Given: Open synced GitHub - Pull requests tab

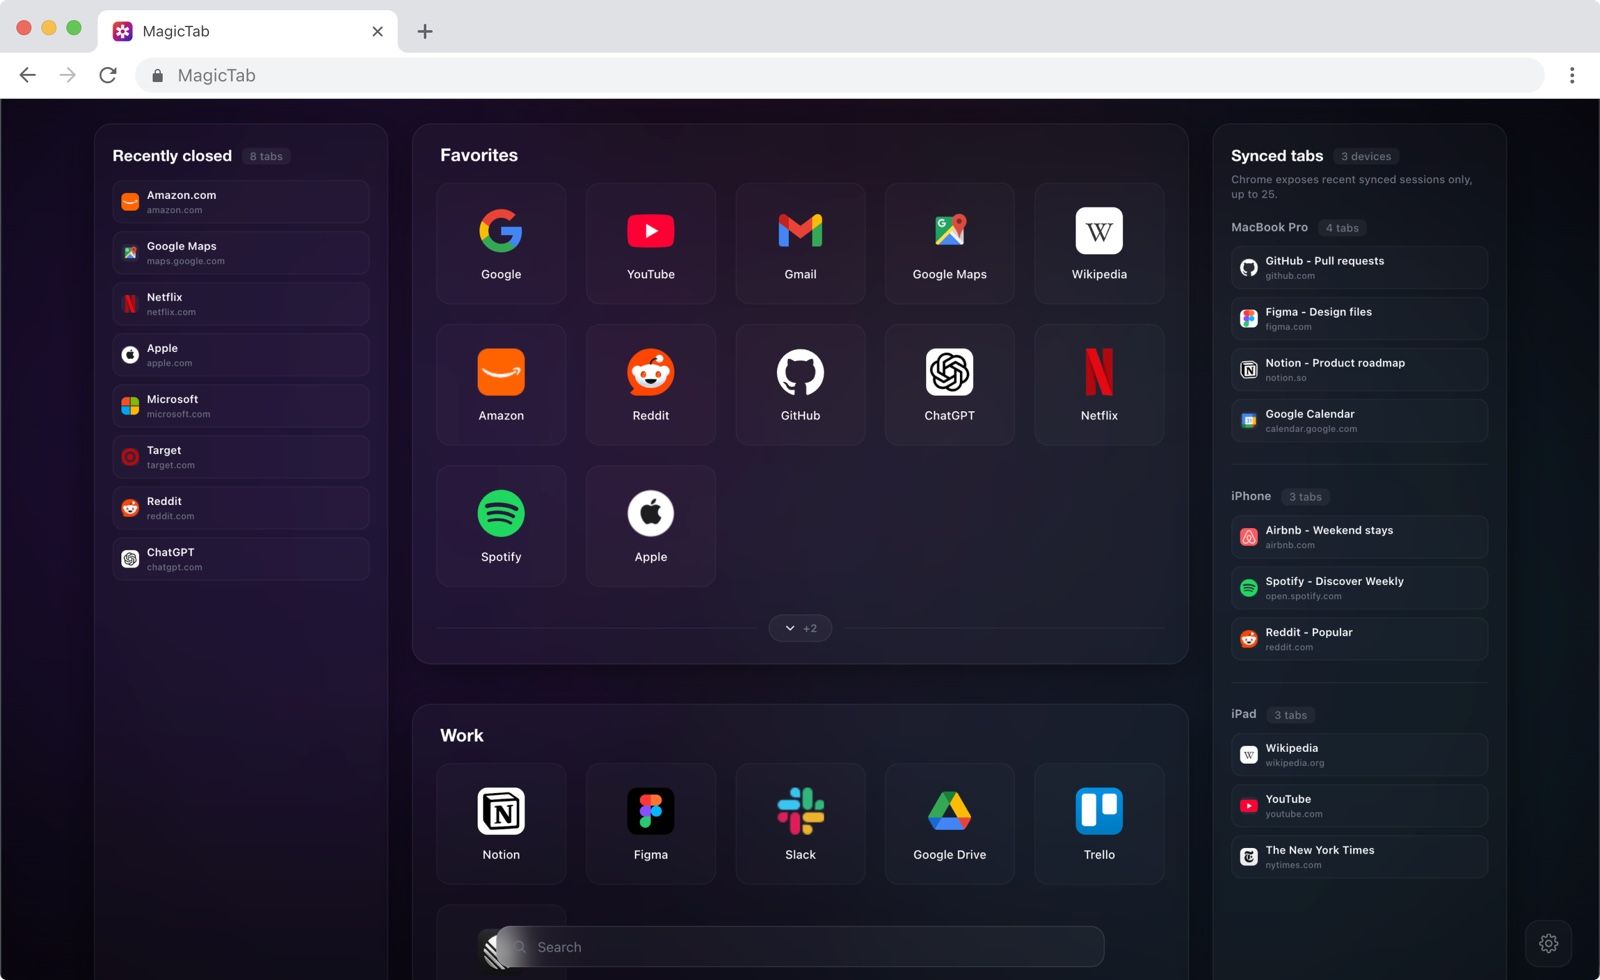Looking at the screenshot, I should pyautogui.click(x=1359, y=268).
